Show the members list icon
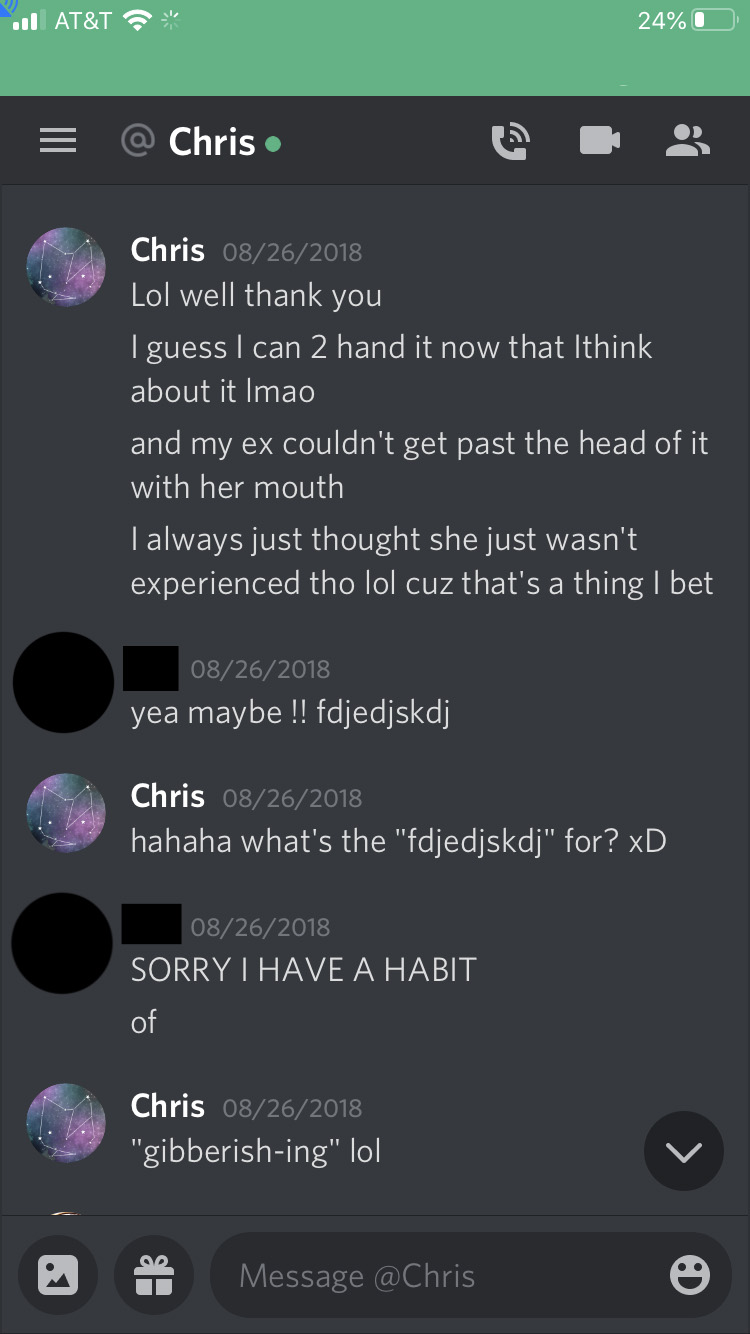The height and width of the screenshot is (1334, 750). point(688,141)
